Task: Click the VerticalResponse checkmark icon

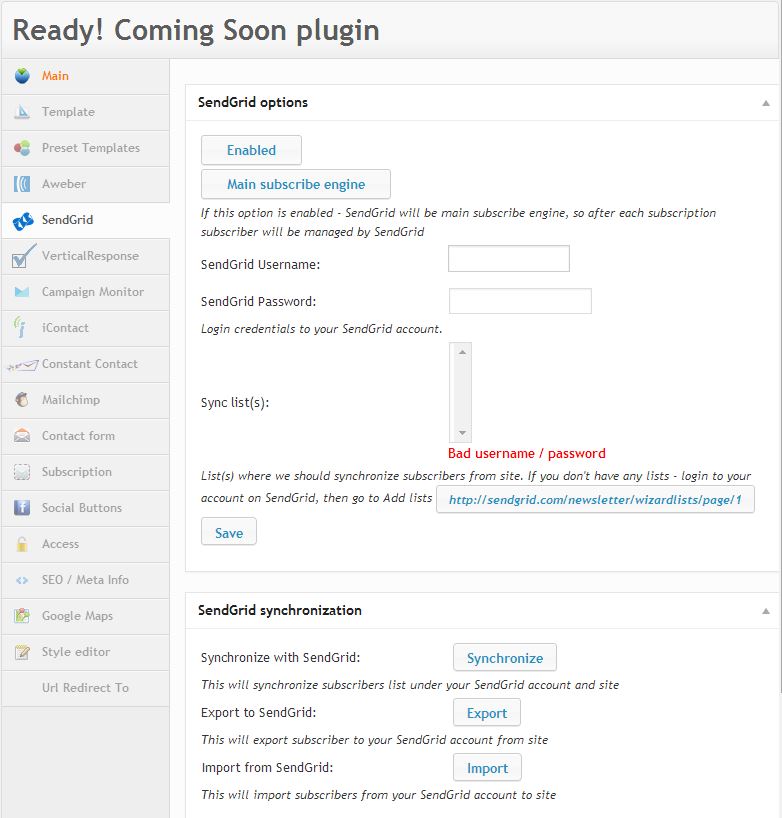Action: coord(23,256)
